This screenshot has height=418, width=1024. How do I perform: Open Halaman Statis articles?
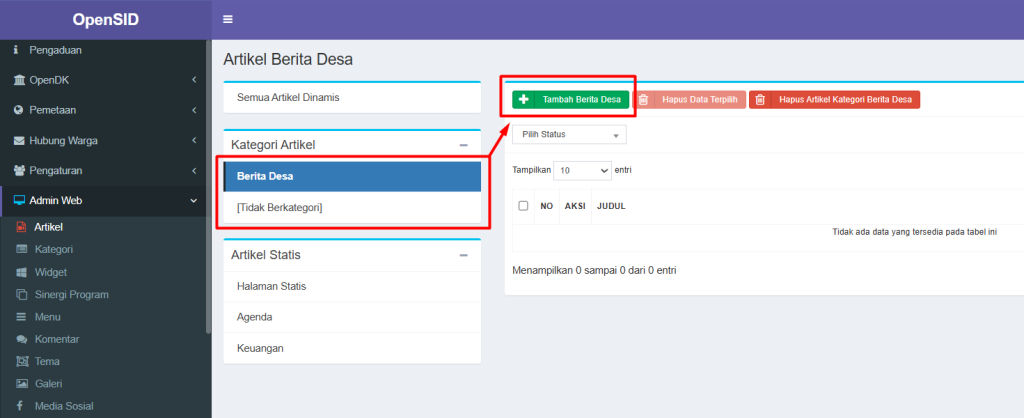352,286
